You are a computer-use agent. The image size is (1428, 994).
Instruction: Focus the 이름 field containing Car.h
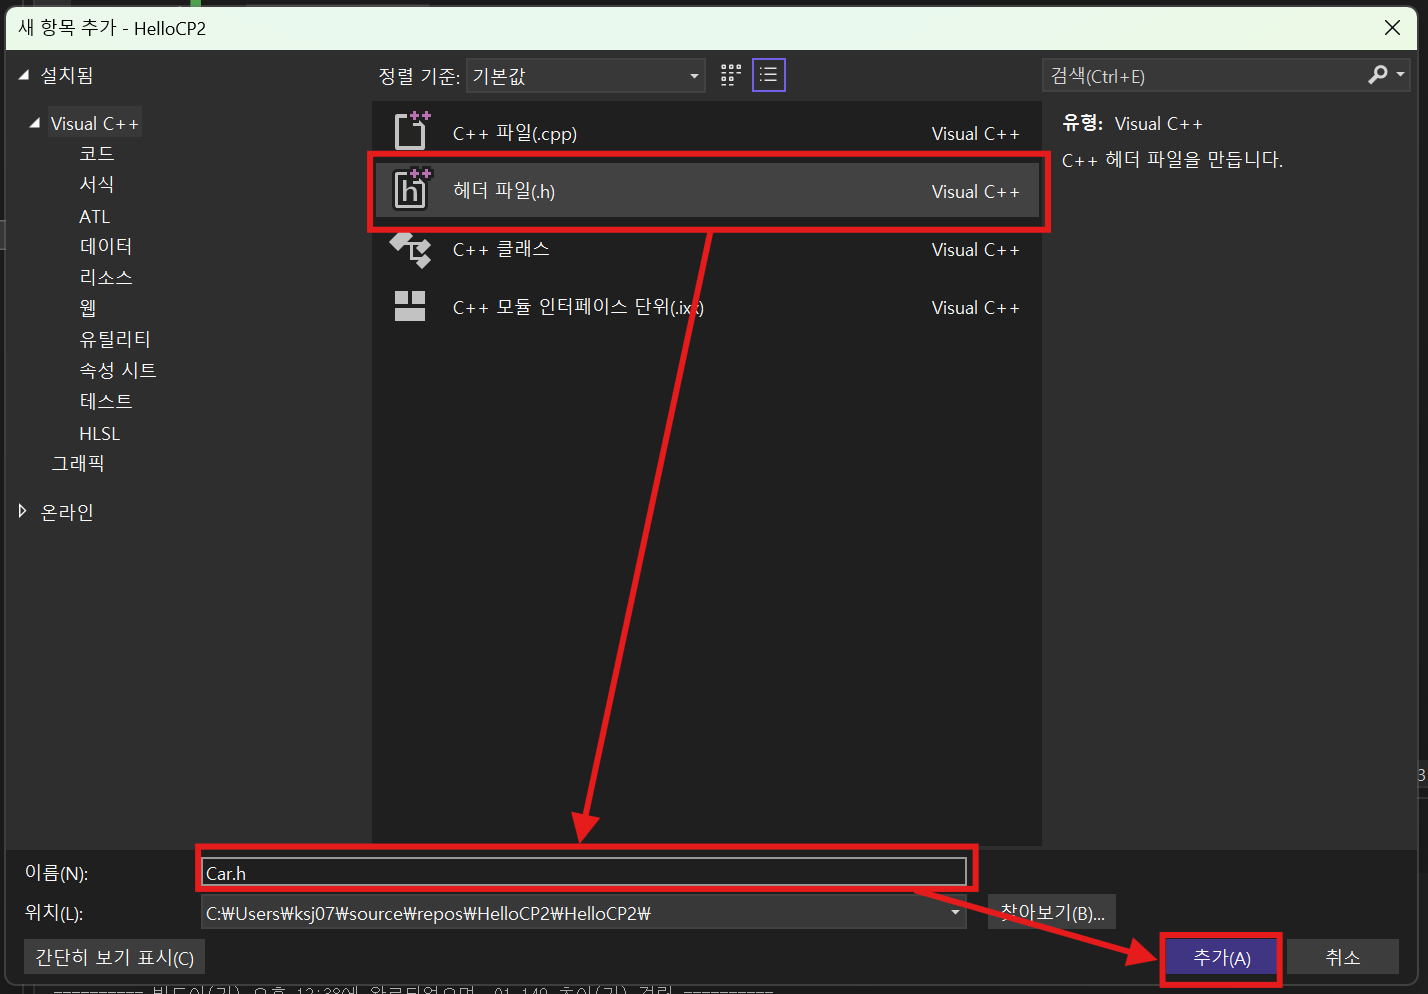click(x=584, y=872)
